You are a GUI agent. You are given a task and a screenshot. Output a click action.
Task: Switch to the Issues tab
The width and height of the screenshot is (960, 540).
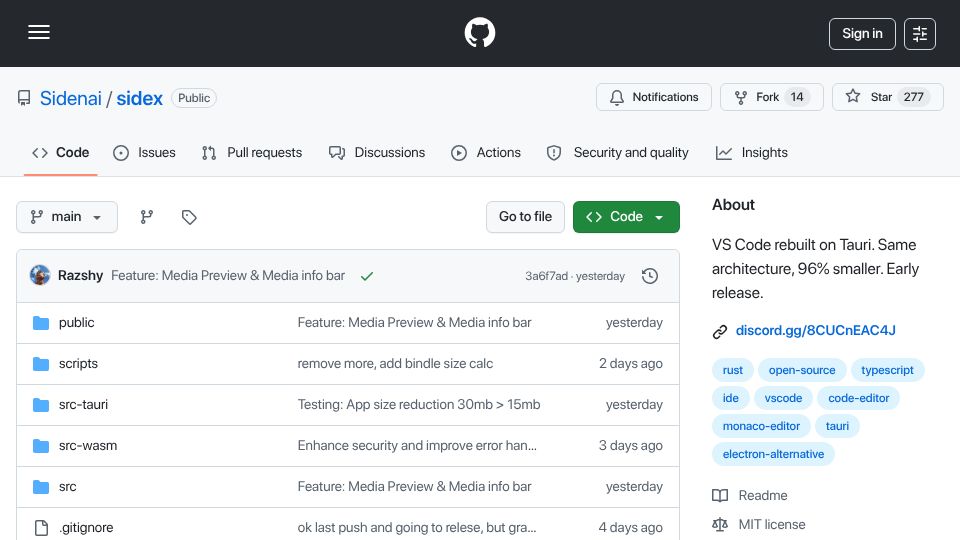(x=144, y=152)
